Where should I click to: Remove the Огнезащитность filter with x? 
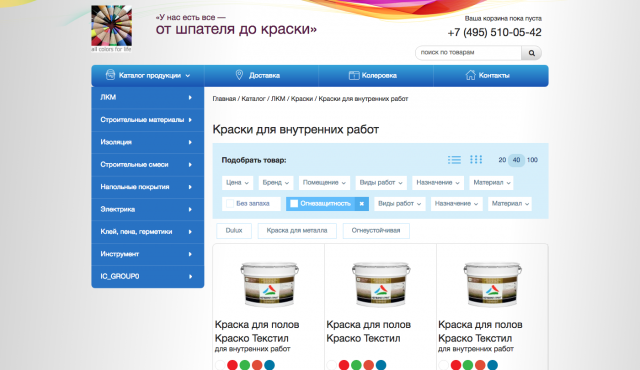pos(362,204)
